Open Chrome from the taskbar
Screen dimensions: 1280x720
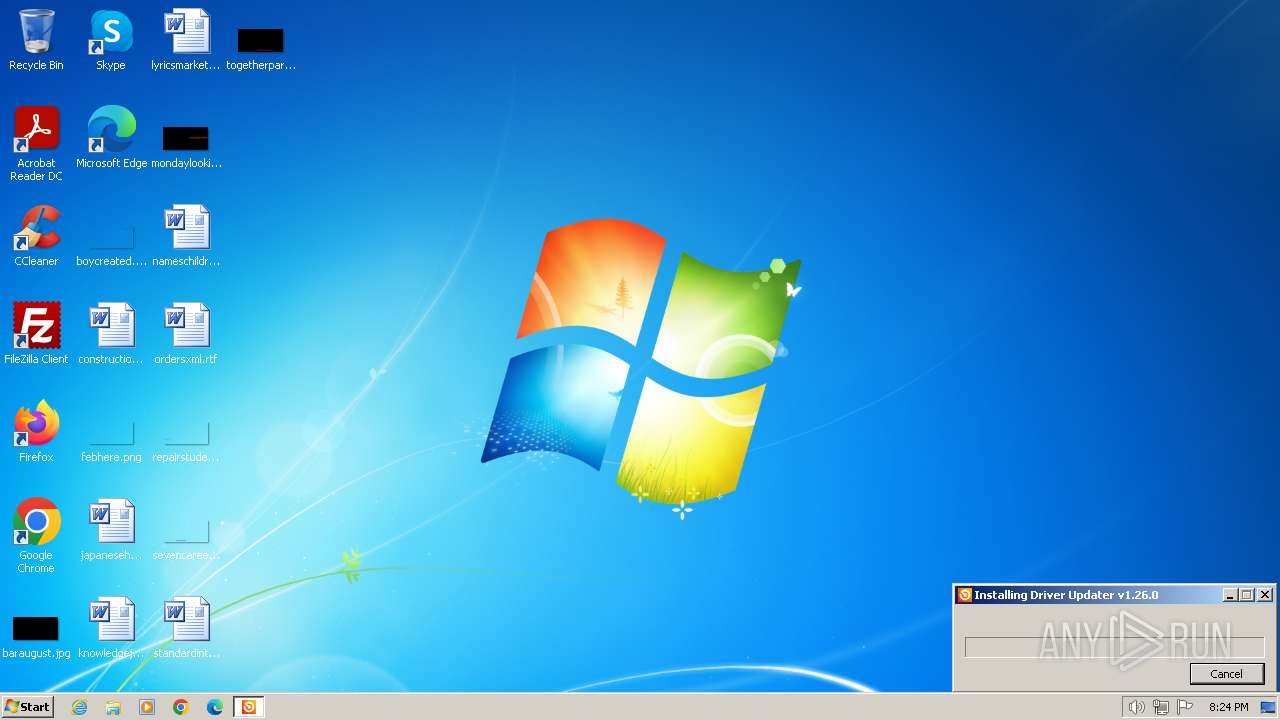pyautogui.click(x=181, y=707)
